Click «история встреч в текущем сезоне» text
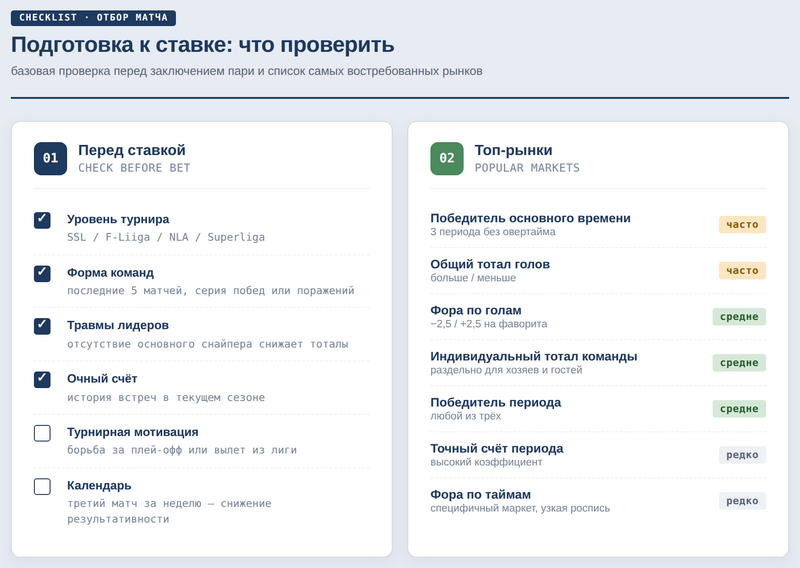Image resolution: width=800 pixels, height=568 pixels. (166, 398)
